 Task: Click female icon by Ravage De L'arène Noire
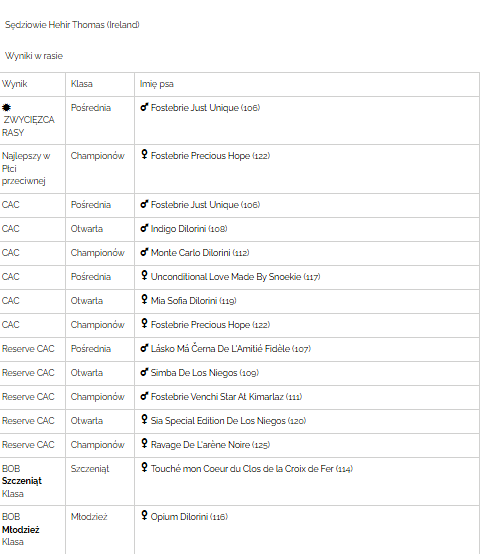click(x=144, y=443)
